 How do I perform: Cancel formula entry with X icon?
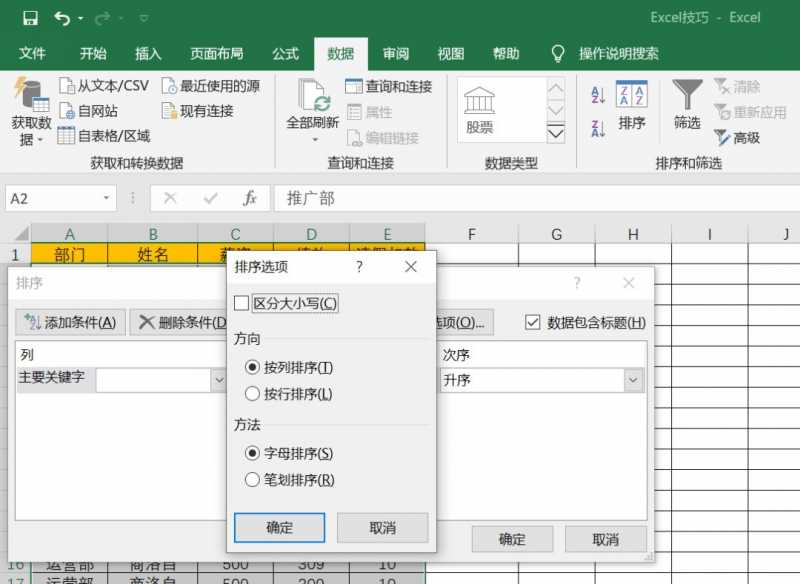170,198
